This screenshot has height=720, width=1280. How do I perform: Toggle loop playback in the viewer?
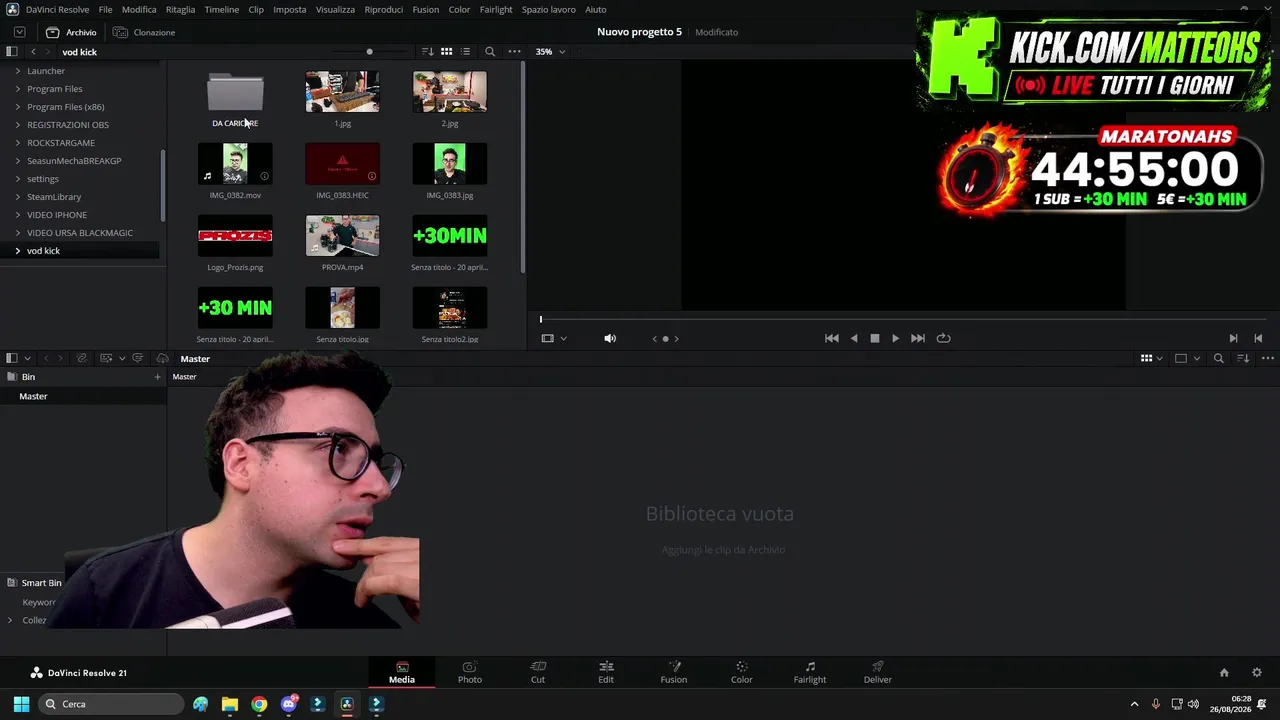943,338
